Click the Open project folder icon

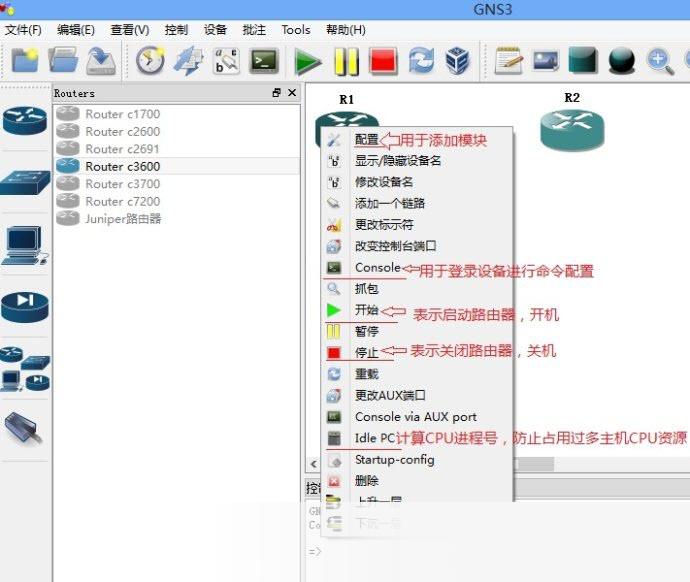point(63,61)
